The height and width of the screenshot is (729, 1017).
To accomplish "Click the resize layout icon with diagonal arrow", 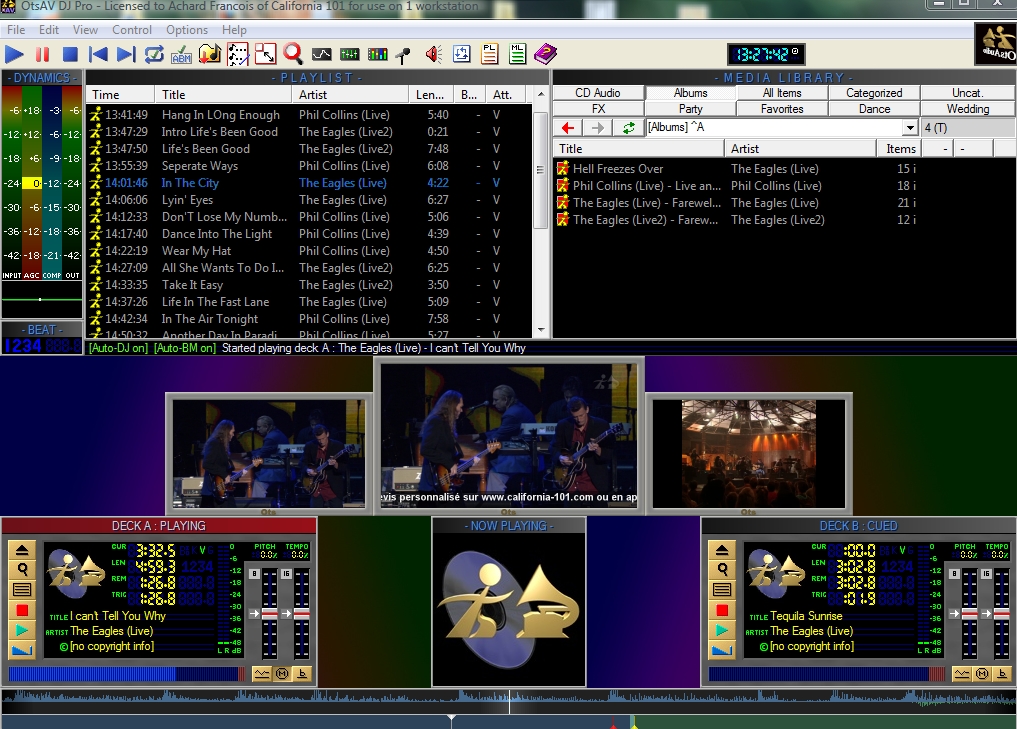I will pyautogui.click(x=265, y=54).
